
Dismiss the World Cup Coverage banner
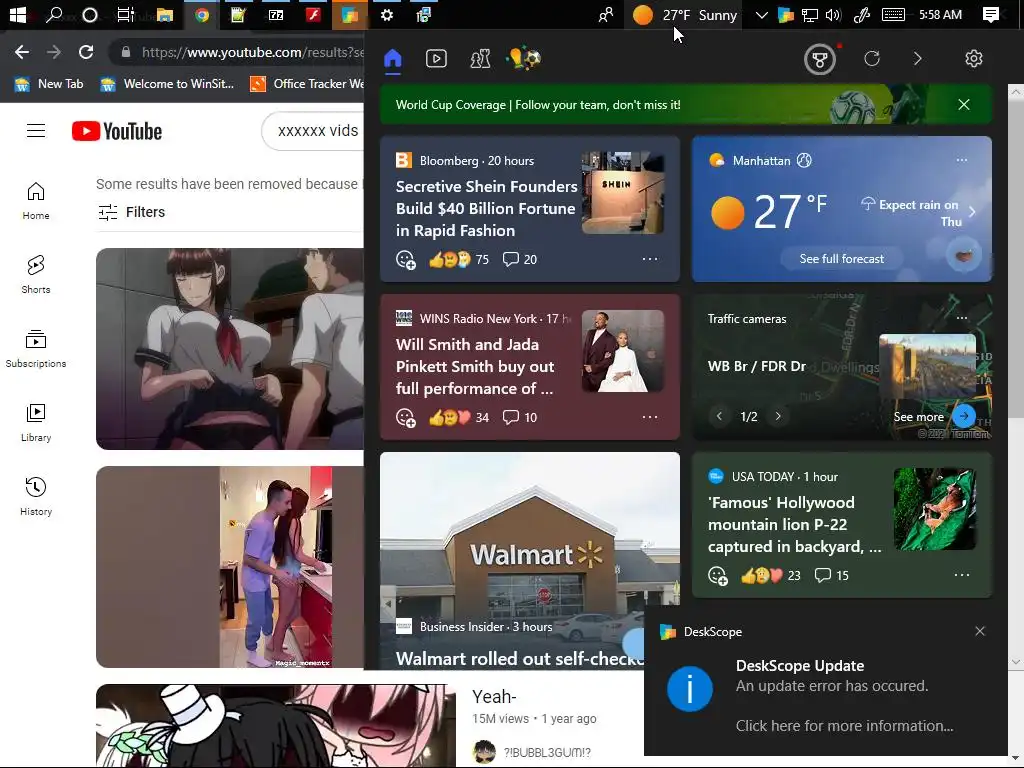(963, 104)
